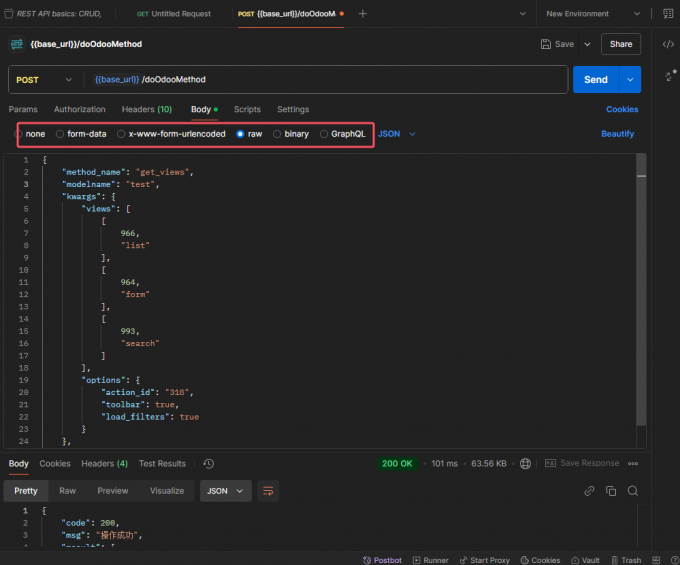Viewport: 680px width, 565px height.
Task: Click the expand pane arrows icon in right sidebar
Action: coord(670,75)
